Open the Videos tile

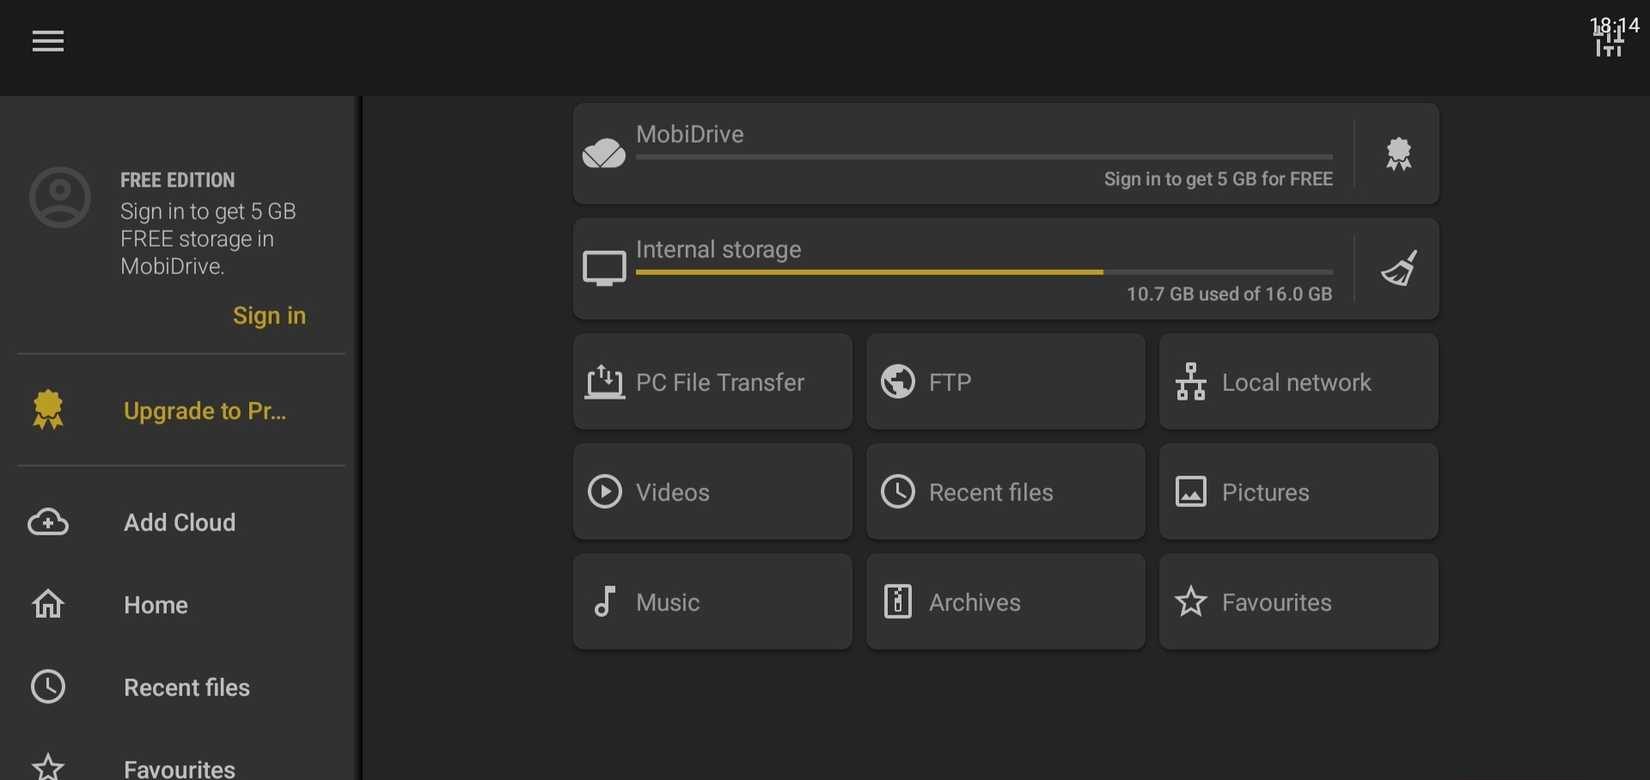[713, 492]
